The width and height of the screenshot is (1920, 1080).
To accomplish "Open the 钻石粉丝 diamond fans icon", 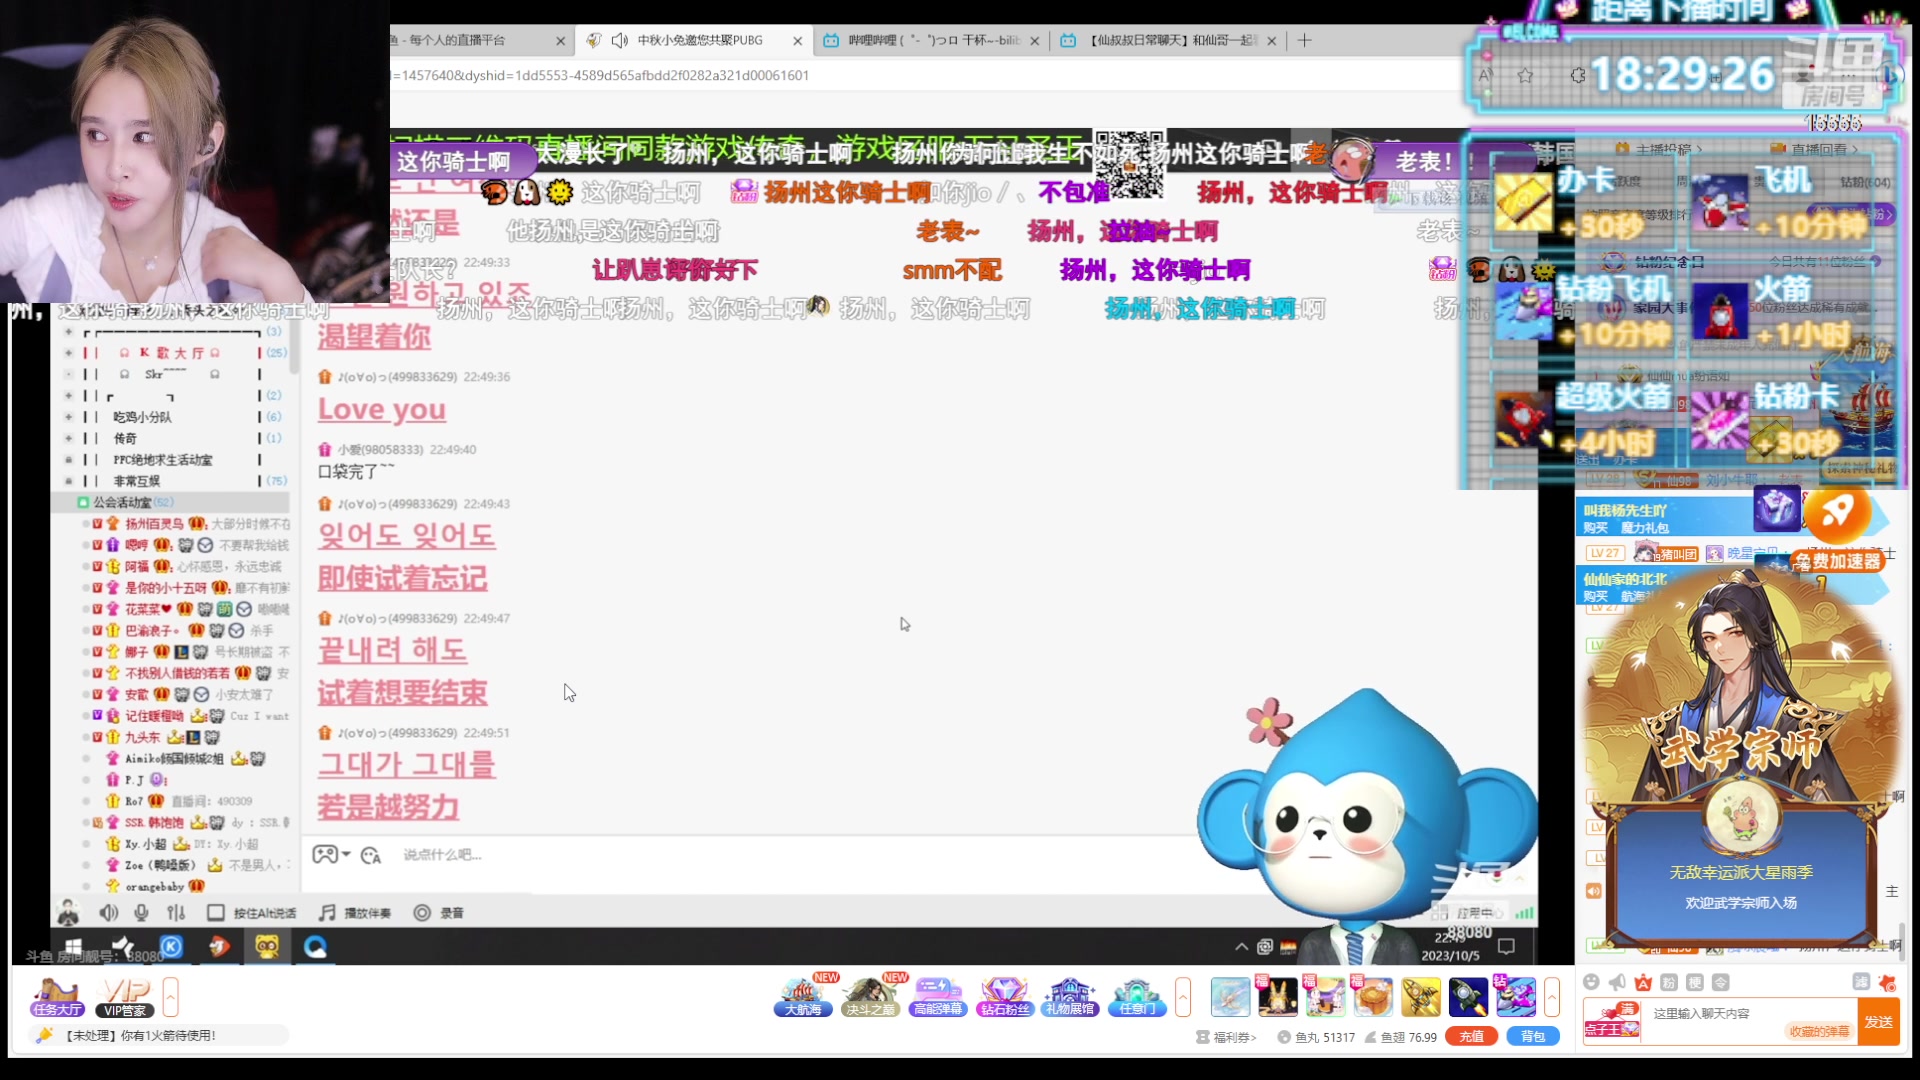I will tap(1004, 997).
